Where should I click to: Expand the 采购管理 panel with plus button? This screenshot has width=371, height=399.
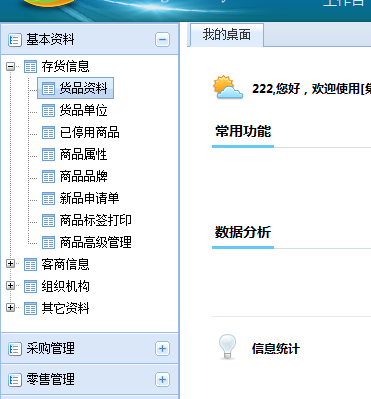pyautogui.click(x=162, y=349)
